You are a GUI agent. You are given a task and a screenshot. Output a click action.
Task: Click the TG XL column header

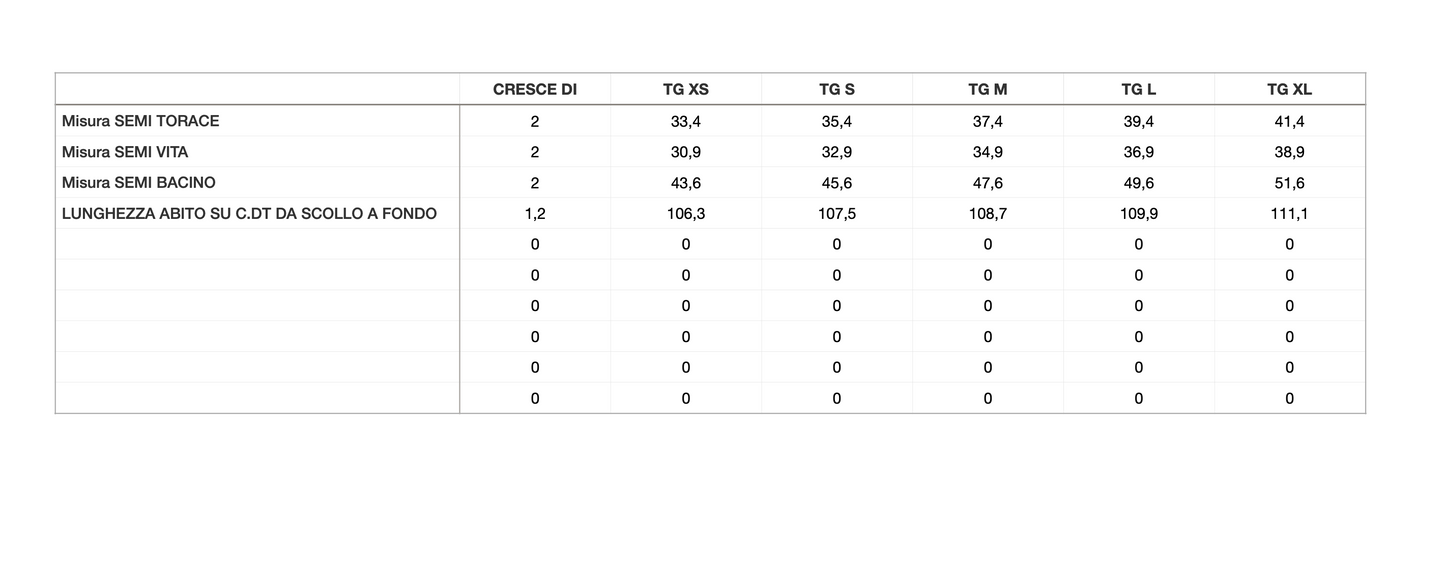pos(1289,89)
